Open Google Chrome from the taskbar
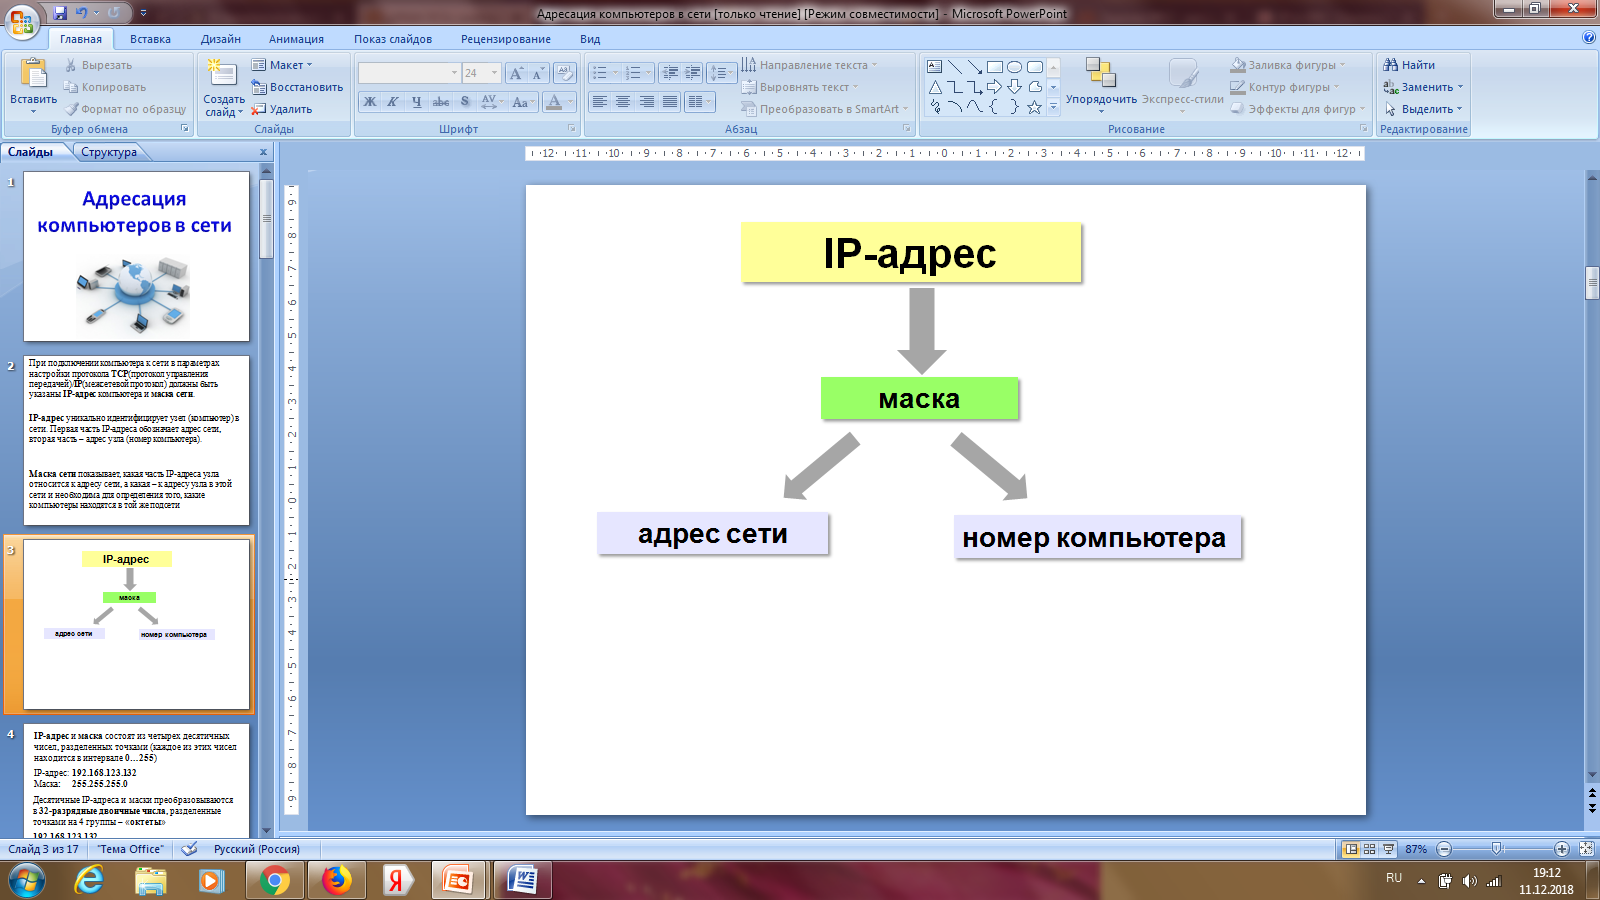 coord(274,881)
